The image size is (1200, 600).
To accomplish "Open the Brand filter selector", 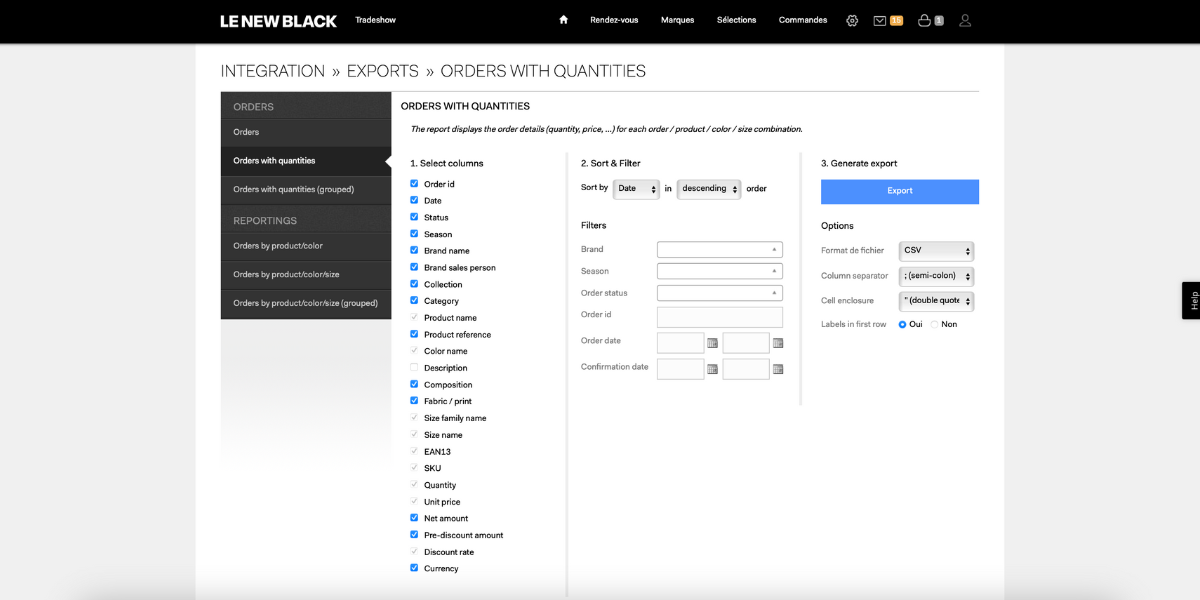I will coord(720,250).
